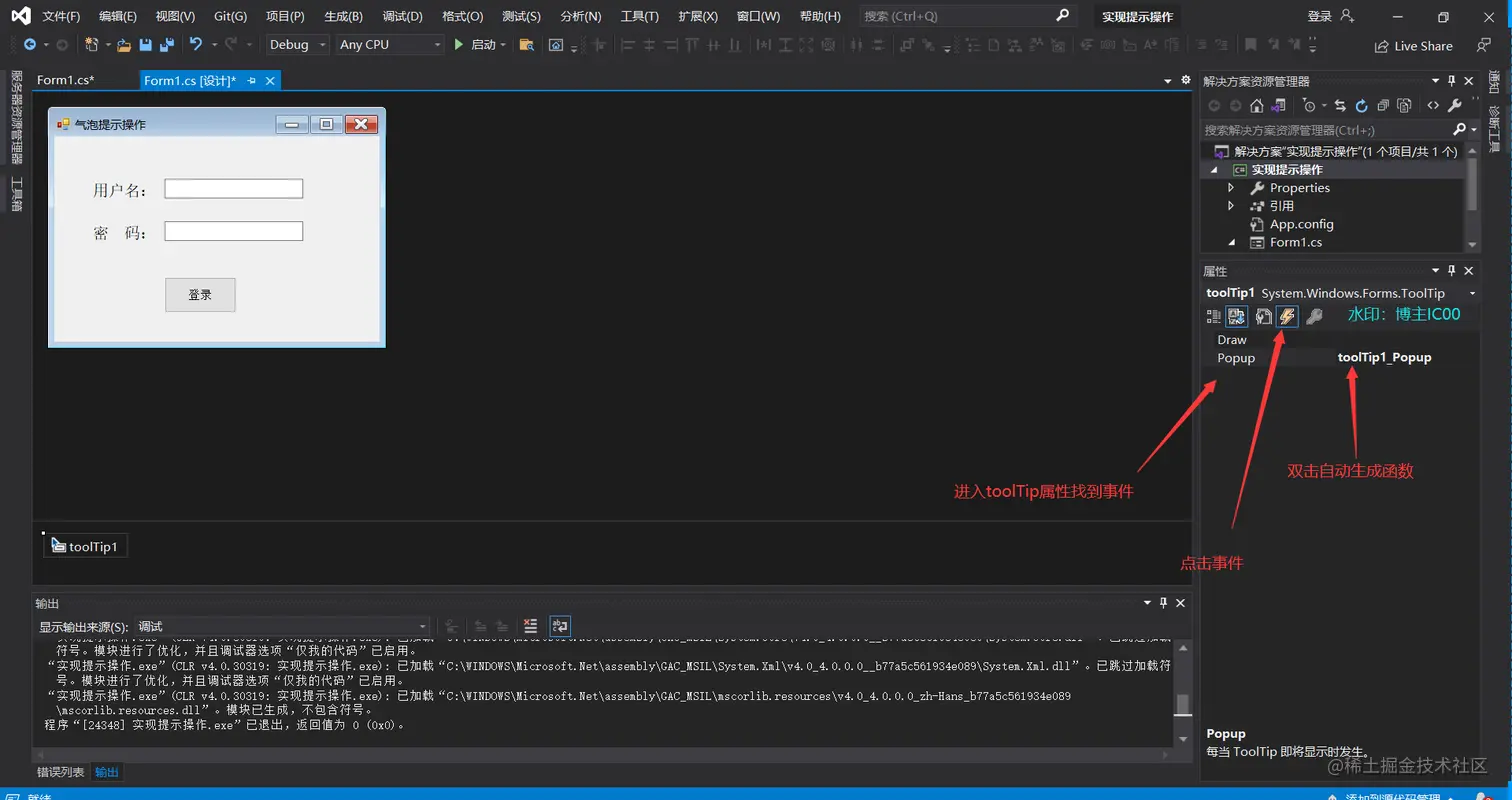Click the Live Share icon

[1382, 46]
